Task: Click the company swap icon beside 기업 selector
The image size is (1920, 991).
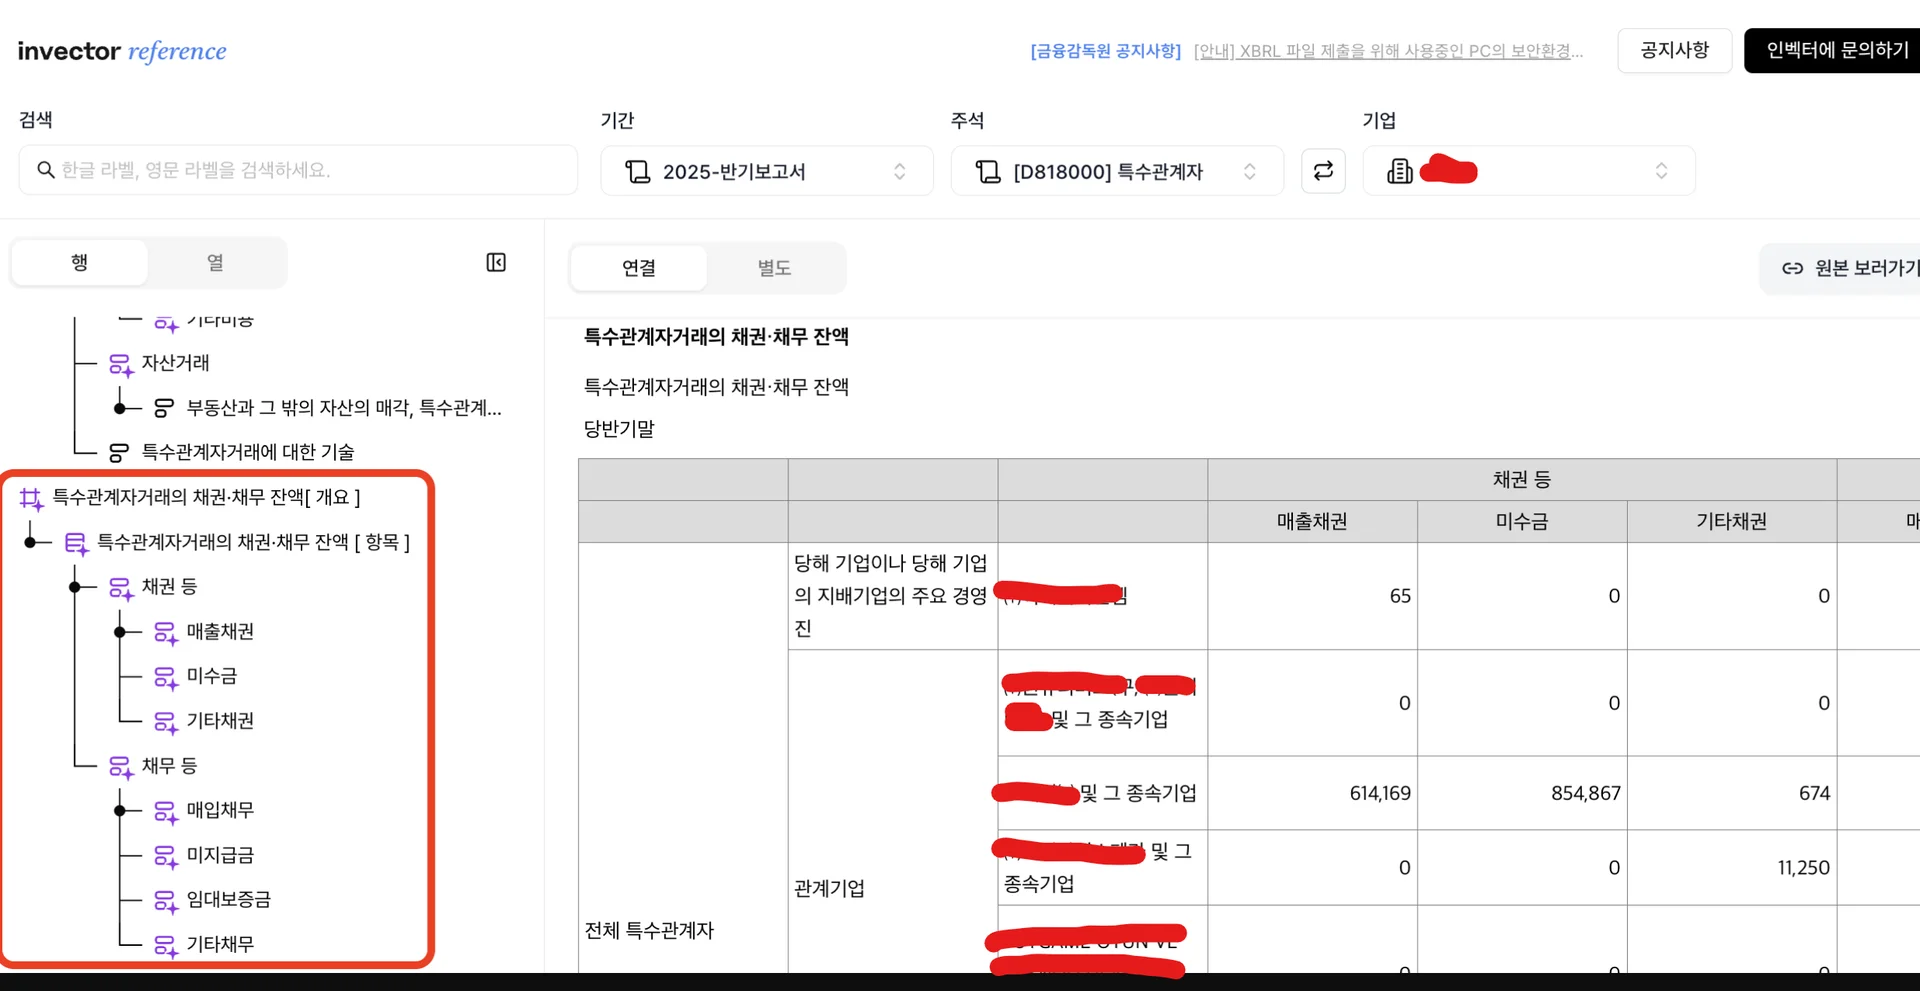Action: (1323, 170)
